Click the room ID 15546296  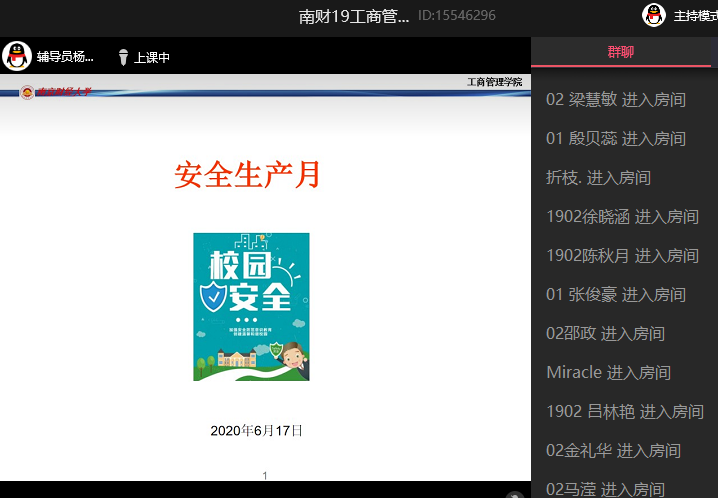point(456,16)
